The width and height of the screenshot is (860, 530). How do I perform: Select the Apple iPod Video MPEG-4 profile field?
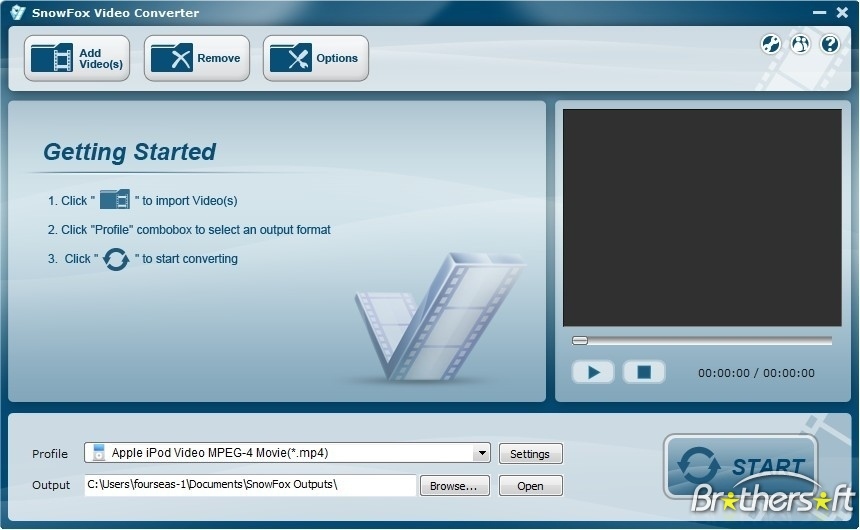[287, 453]
